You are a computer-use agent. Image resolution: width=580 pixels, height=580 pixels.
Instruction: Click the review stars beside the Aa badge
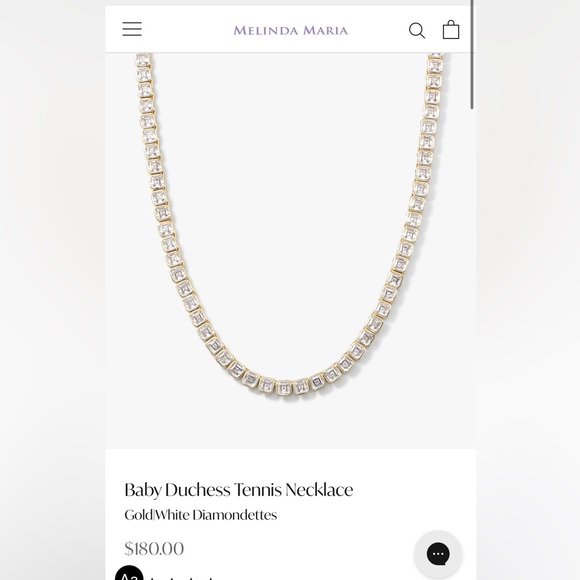(181, 577)
